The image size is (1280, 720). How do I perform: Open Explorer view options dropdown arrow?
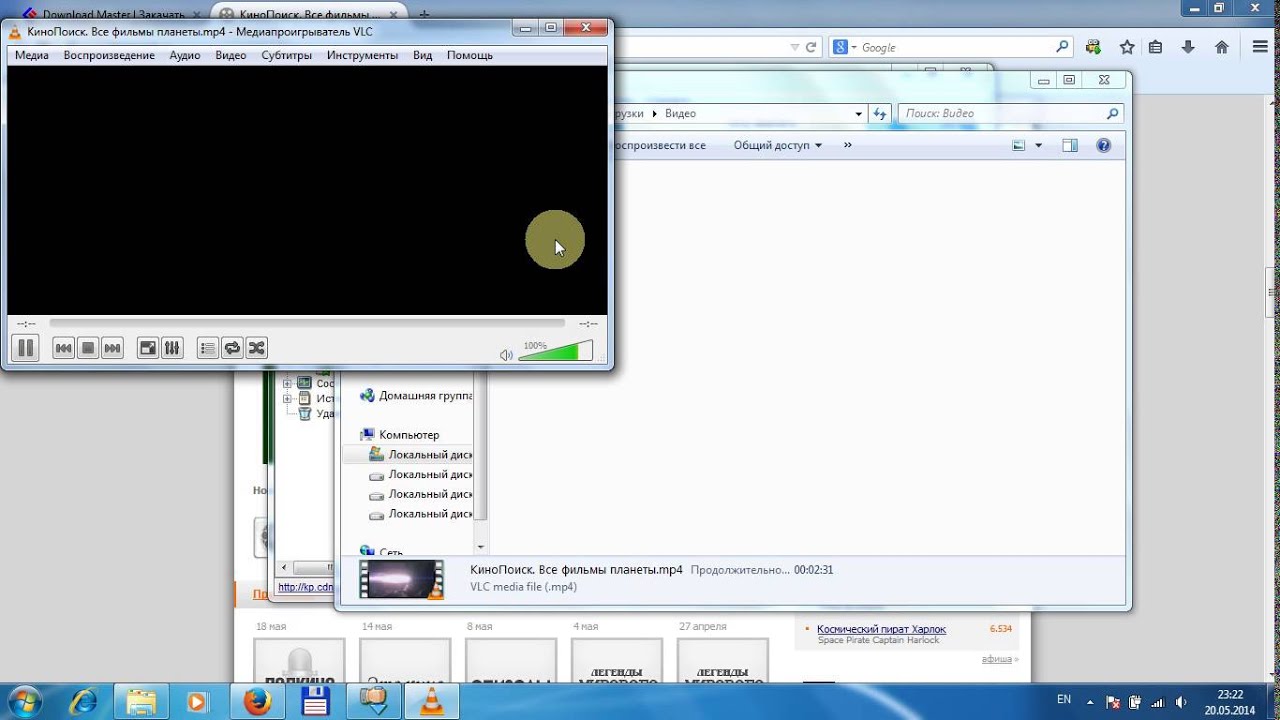coord(1038,145)
